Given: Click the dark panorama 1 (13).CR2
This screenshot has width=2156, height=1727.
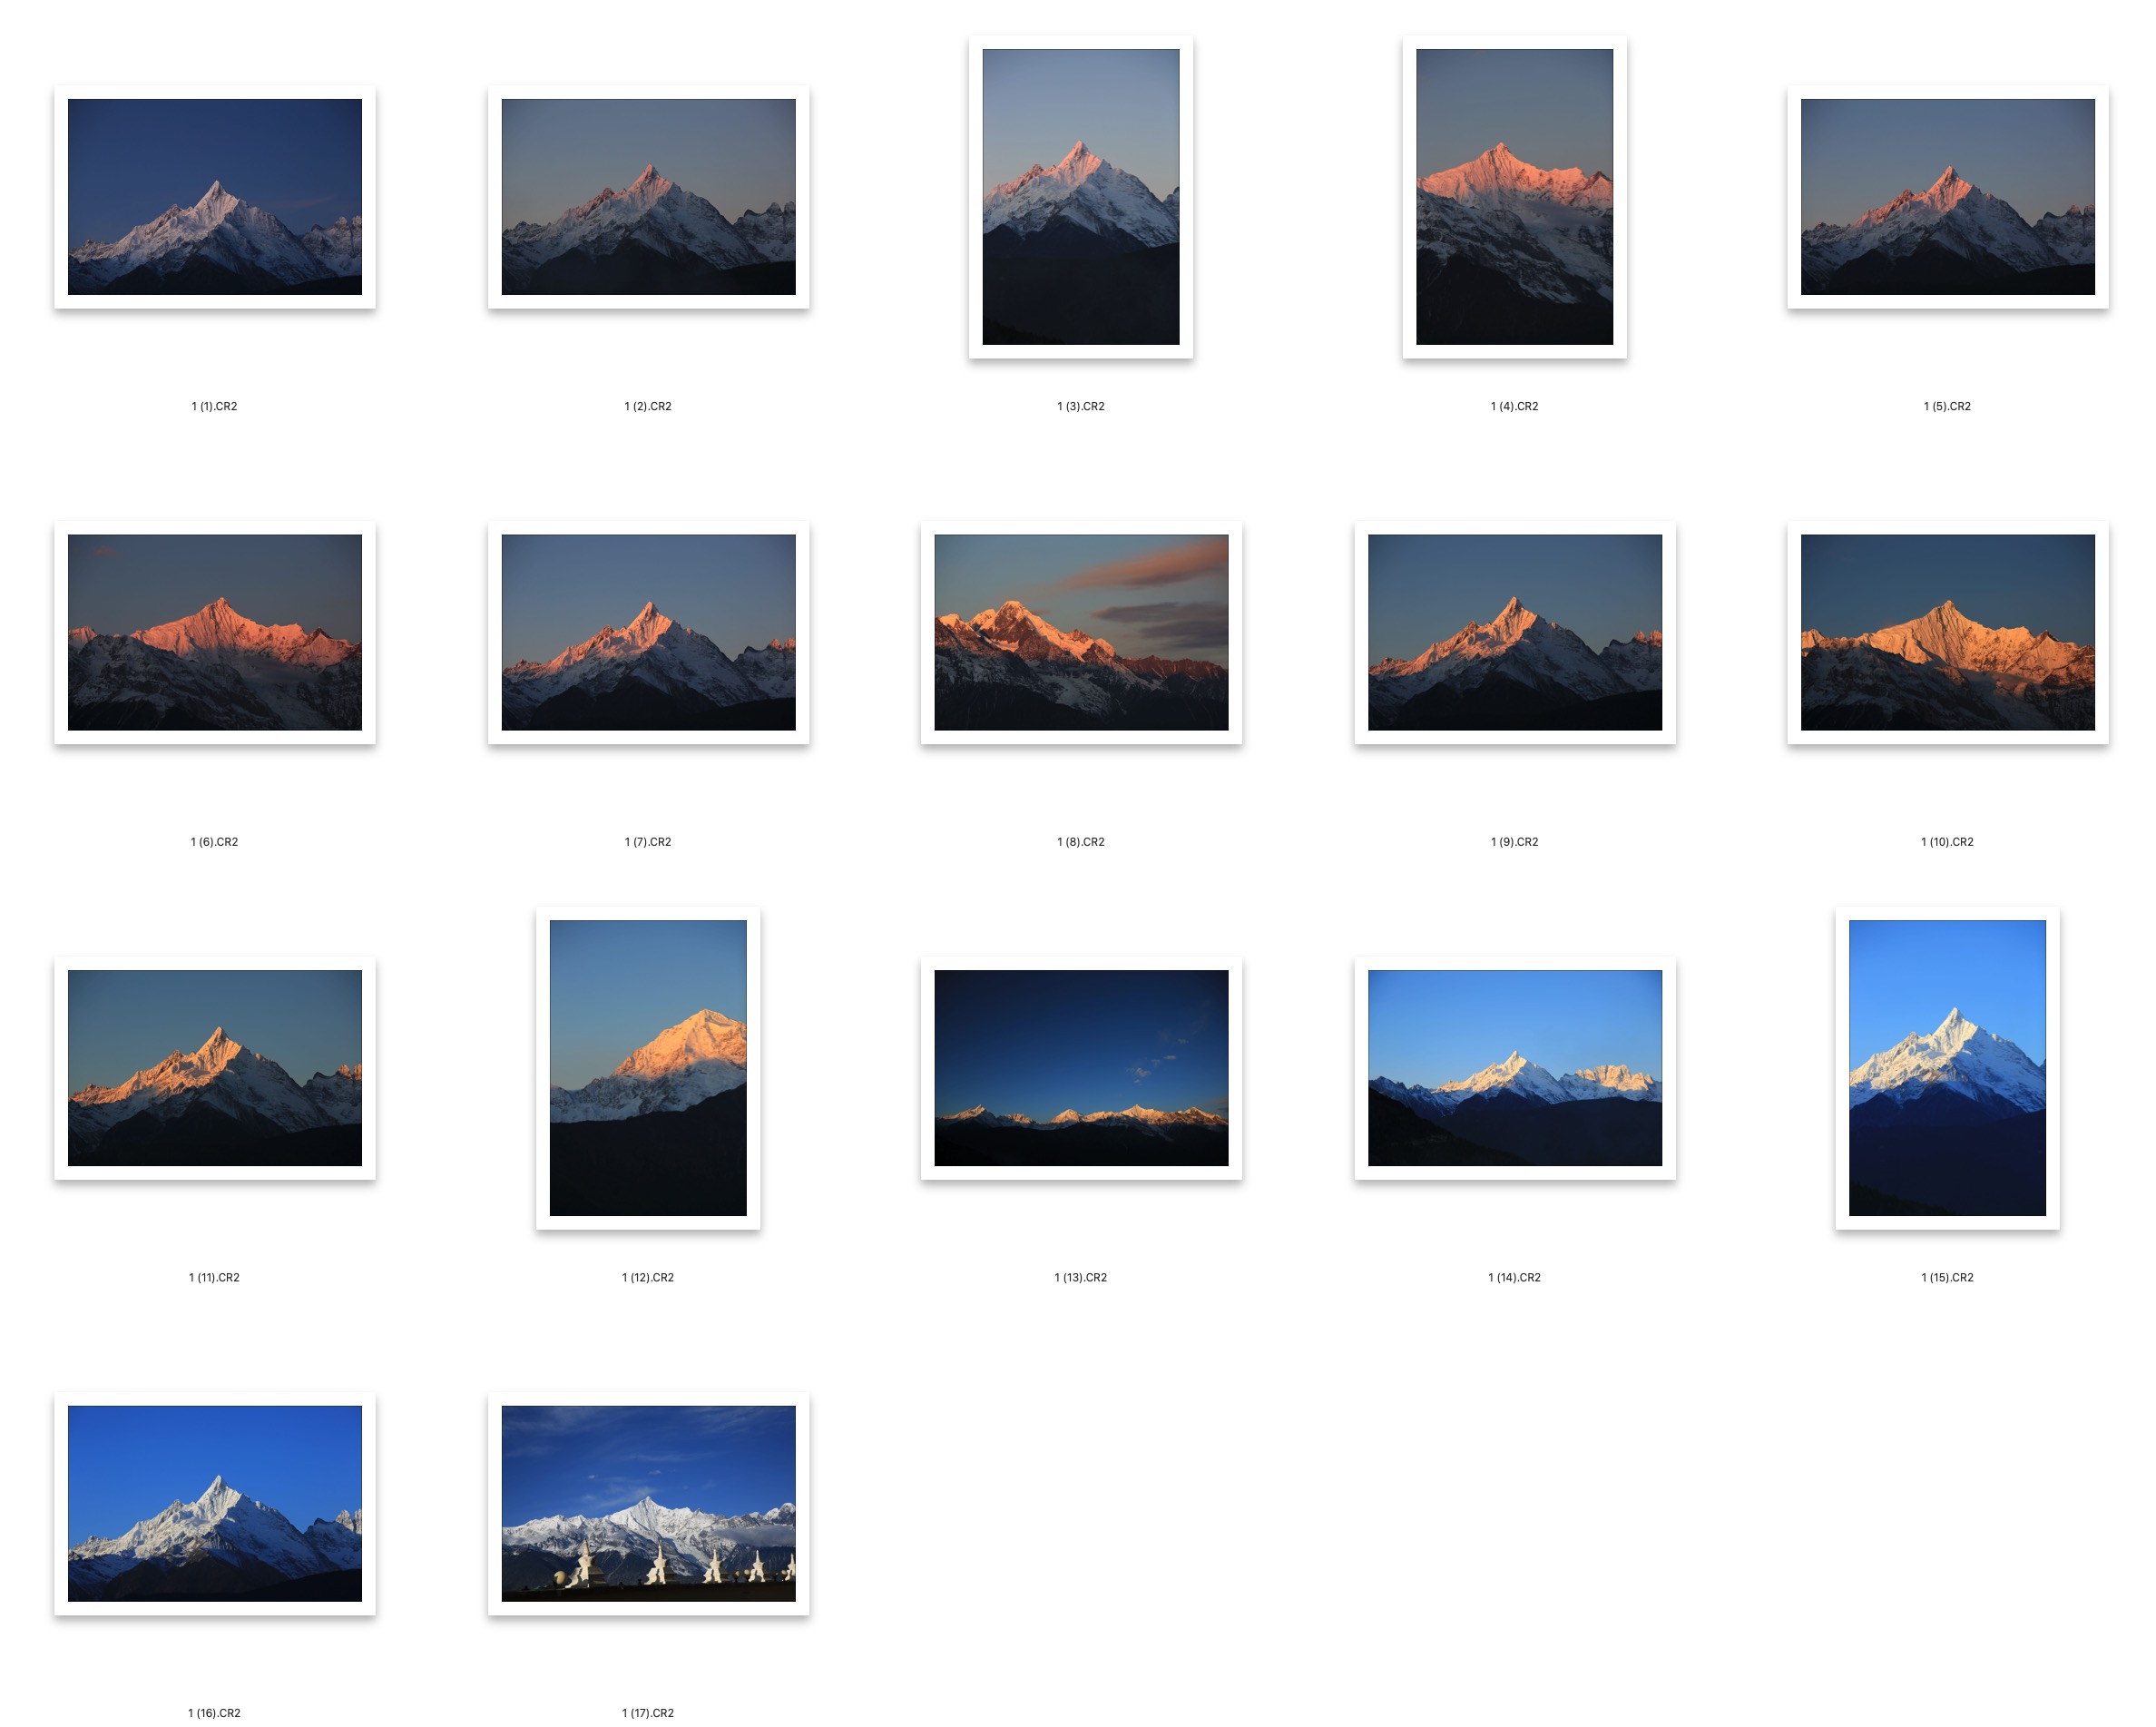Looking at the screenshot, I should 1080,1067.
